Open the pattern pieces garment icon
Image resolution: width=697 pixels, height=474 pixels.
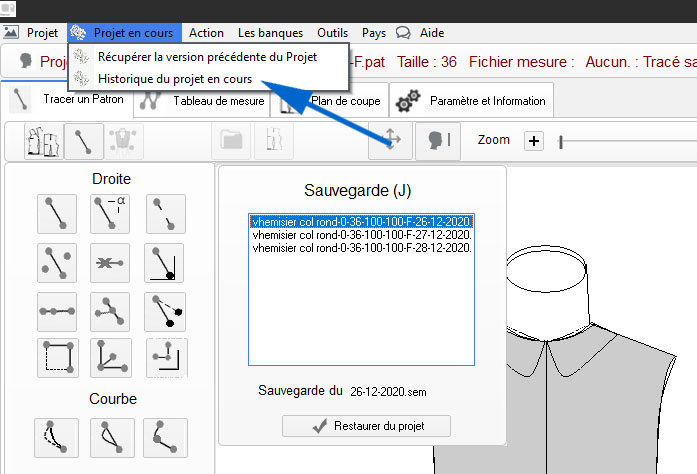(41, 141)
